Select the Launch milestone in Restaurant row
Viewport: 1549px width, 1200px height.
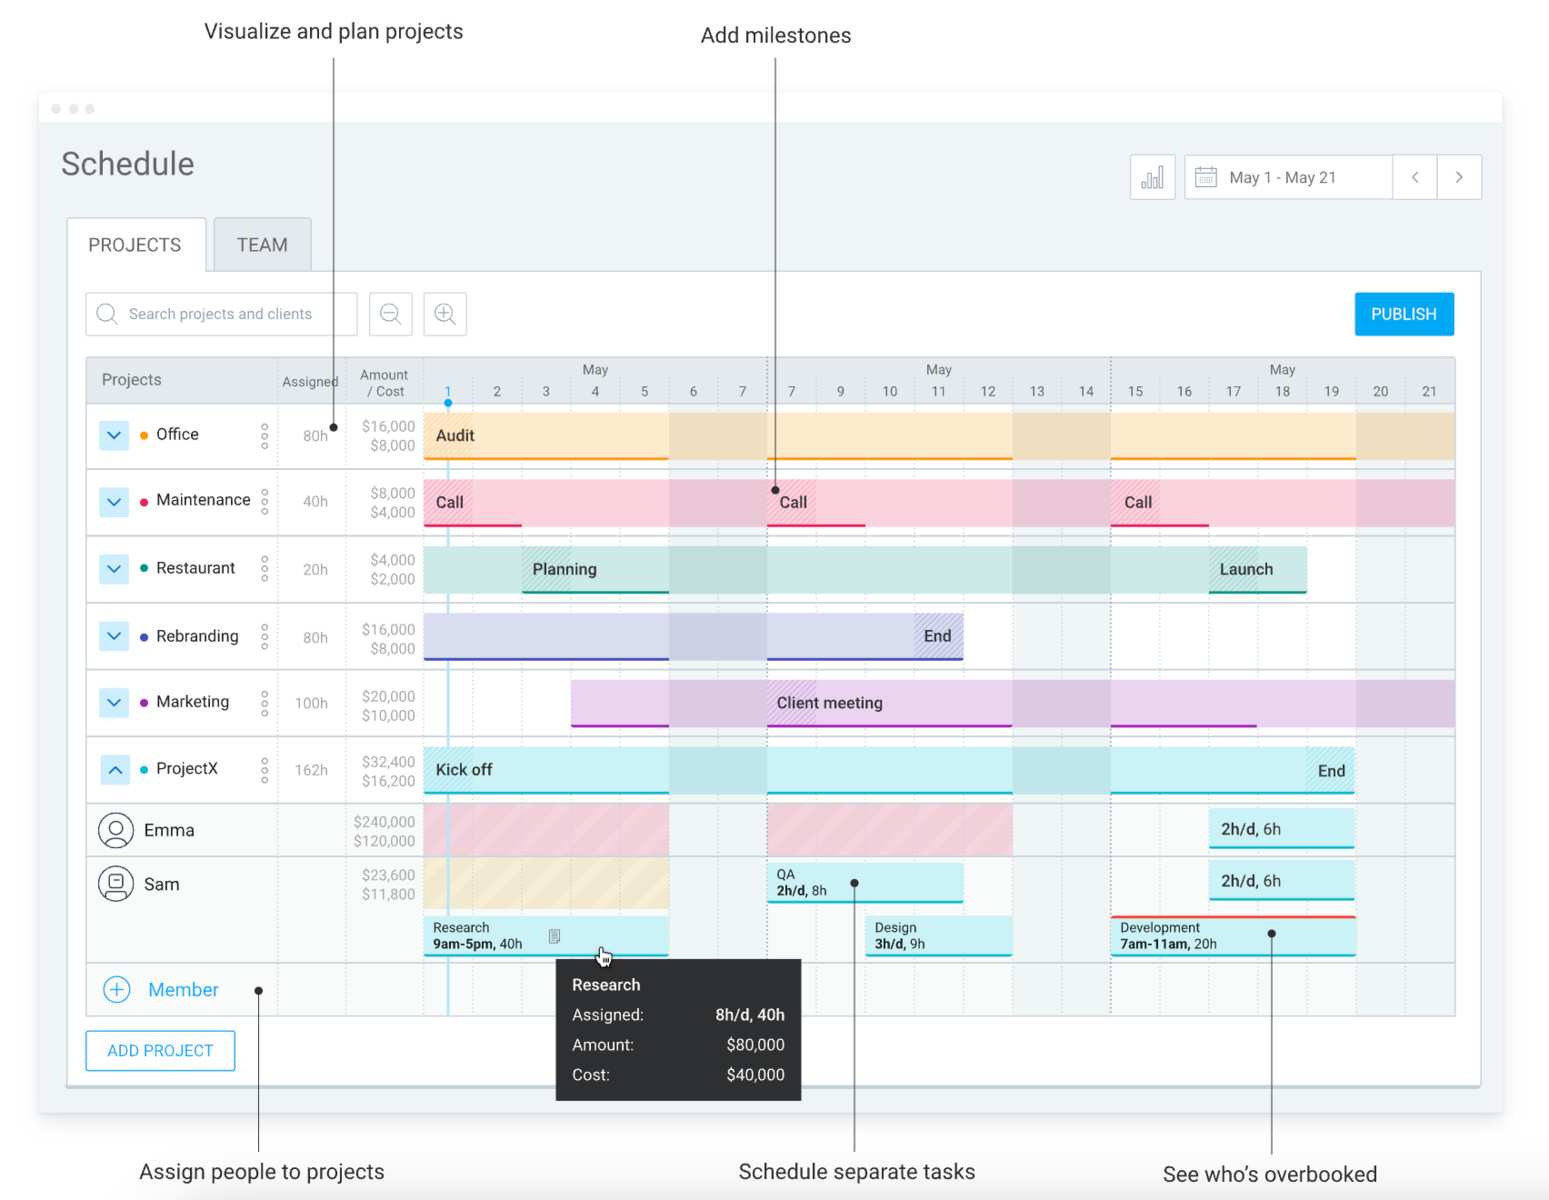tap(1246, 569)
